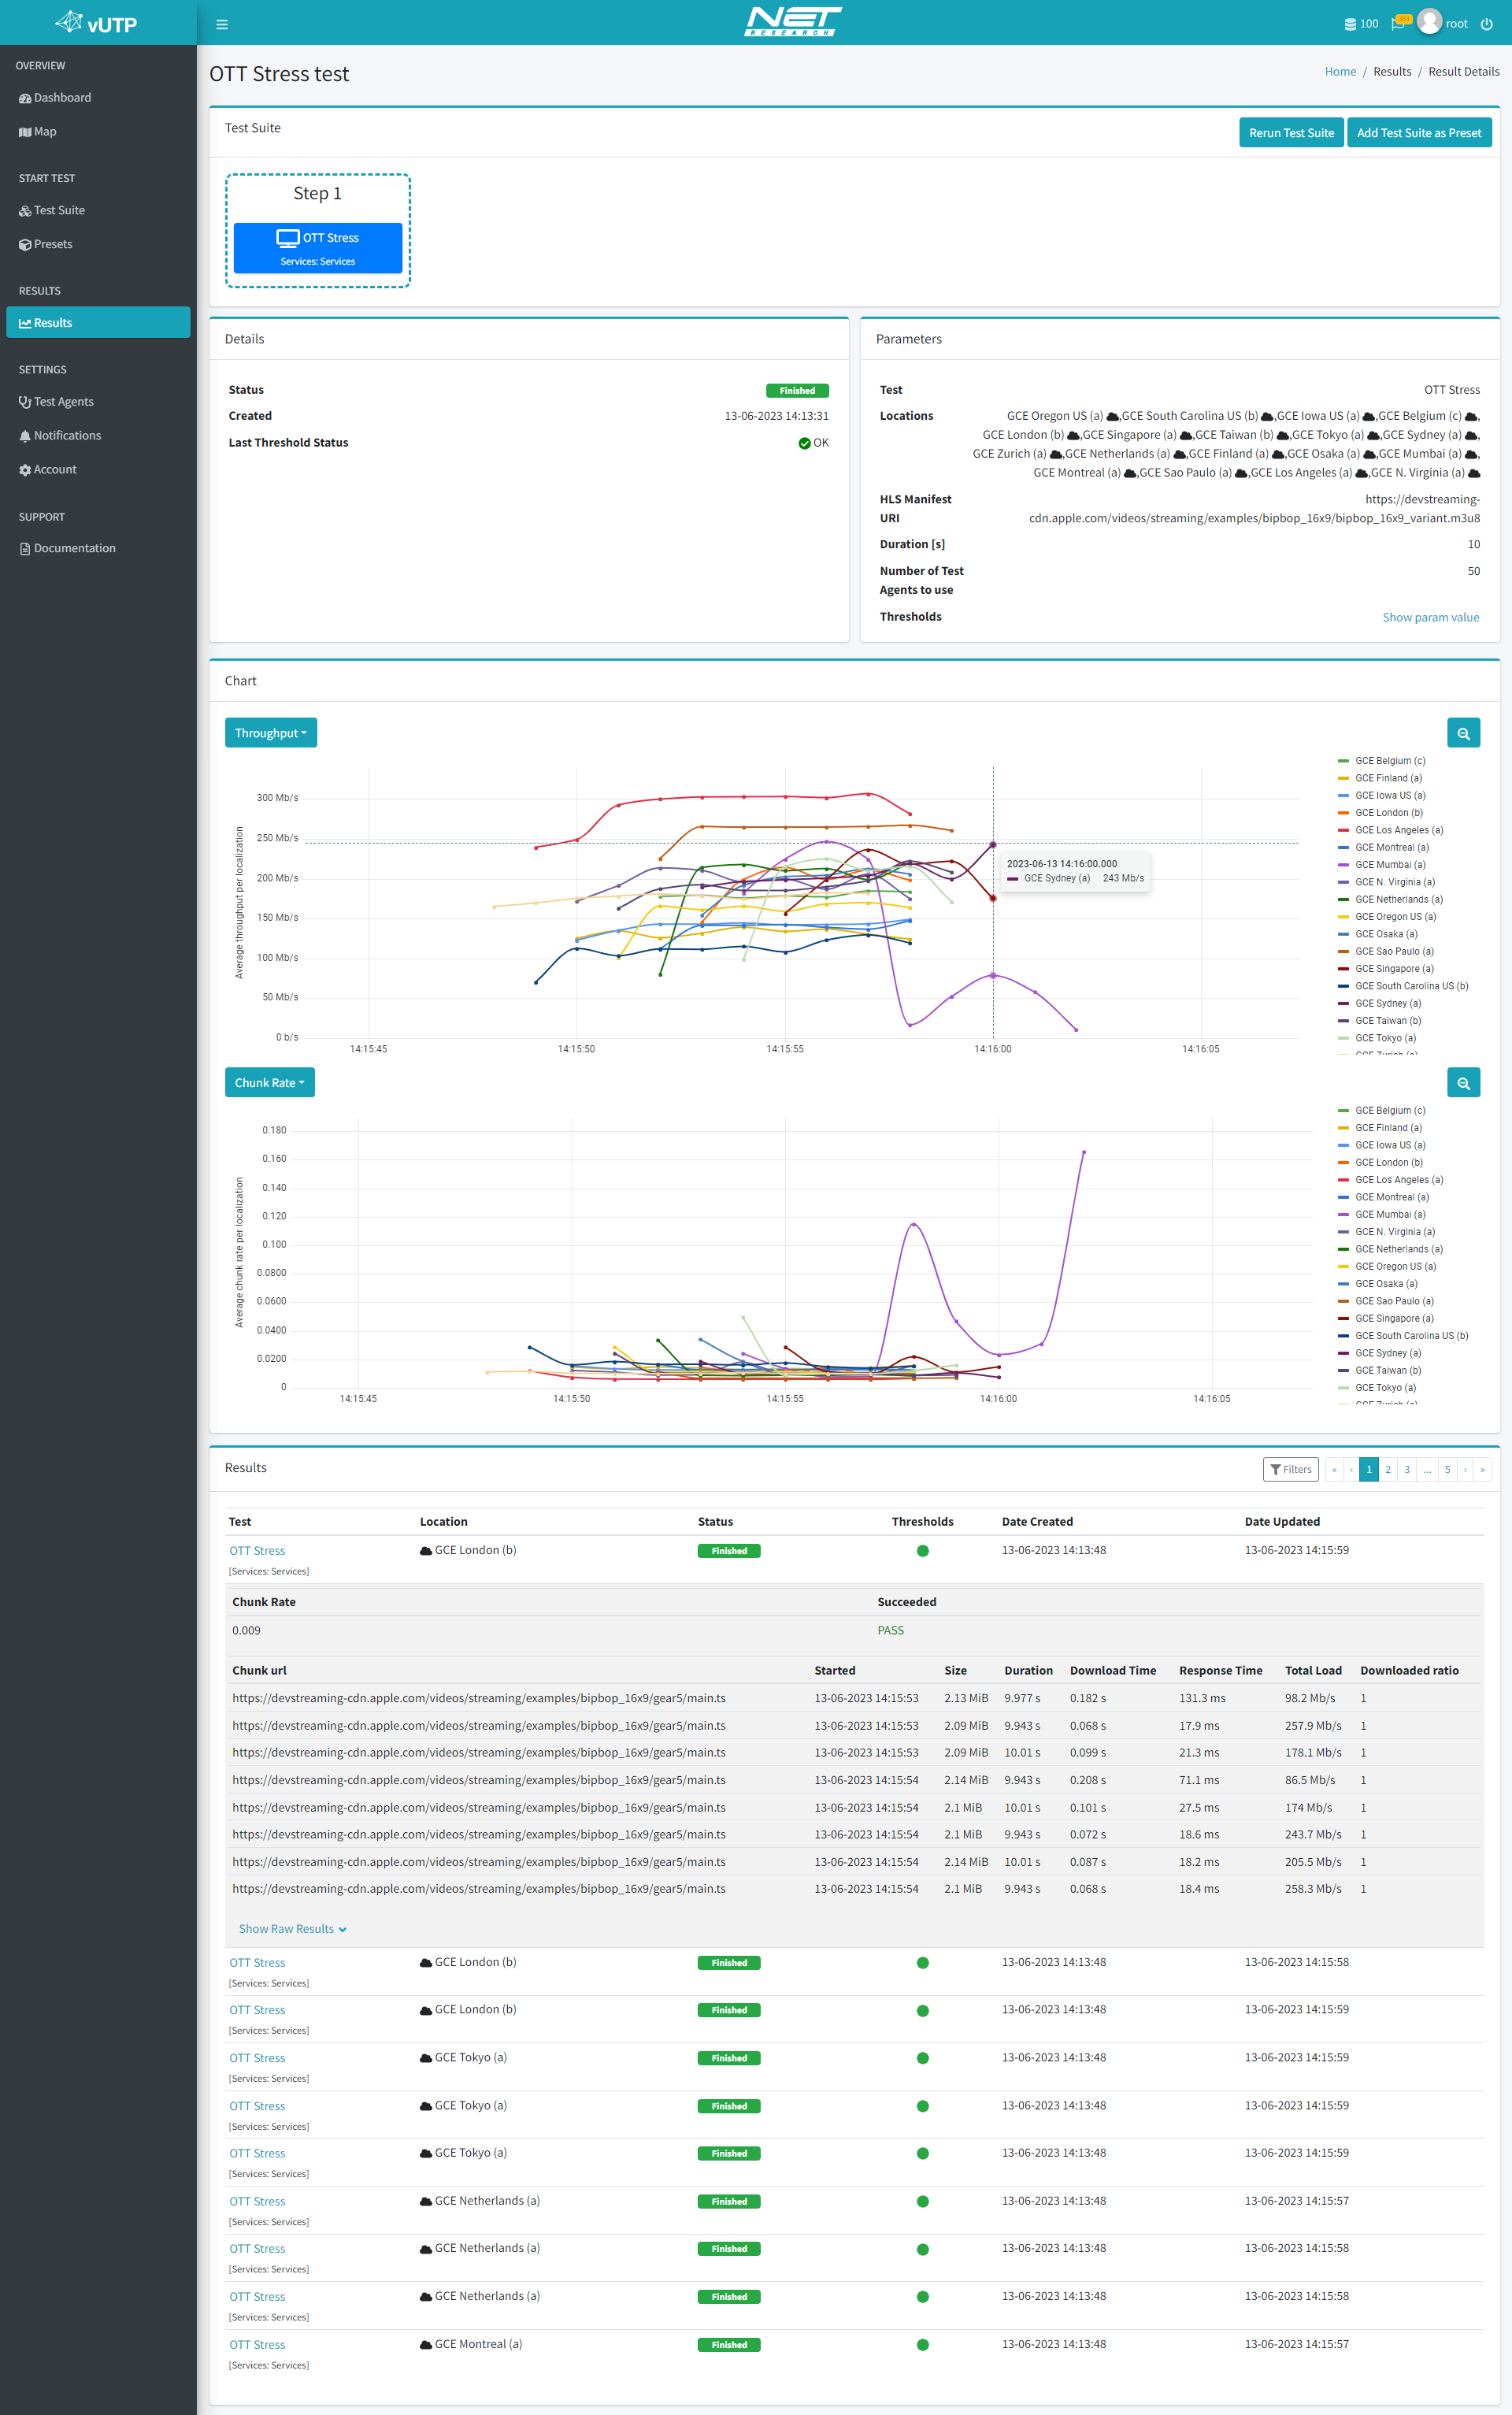Screen dimensions: 1512x2415
Task: Jump to the first page arrow
Action: 1334,1470
